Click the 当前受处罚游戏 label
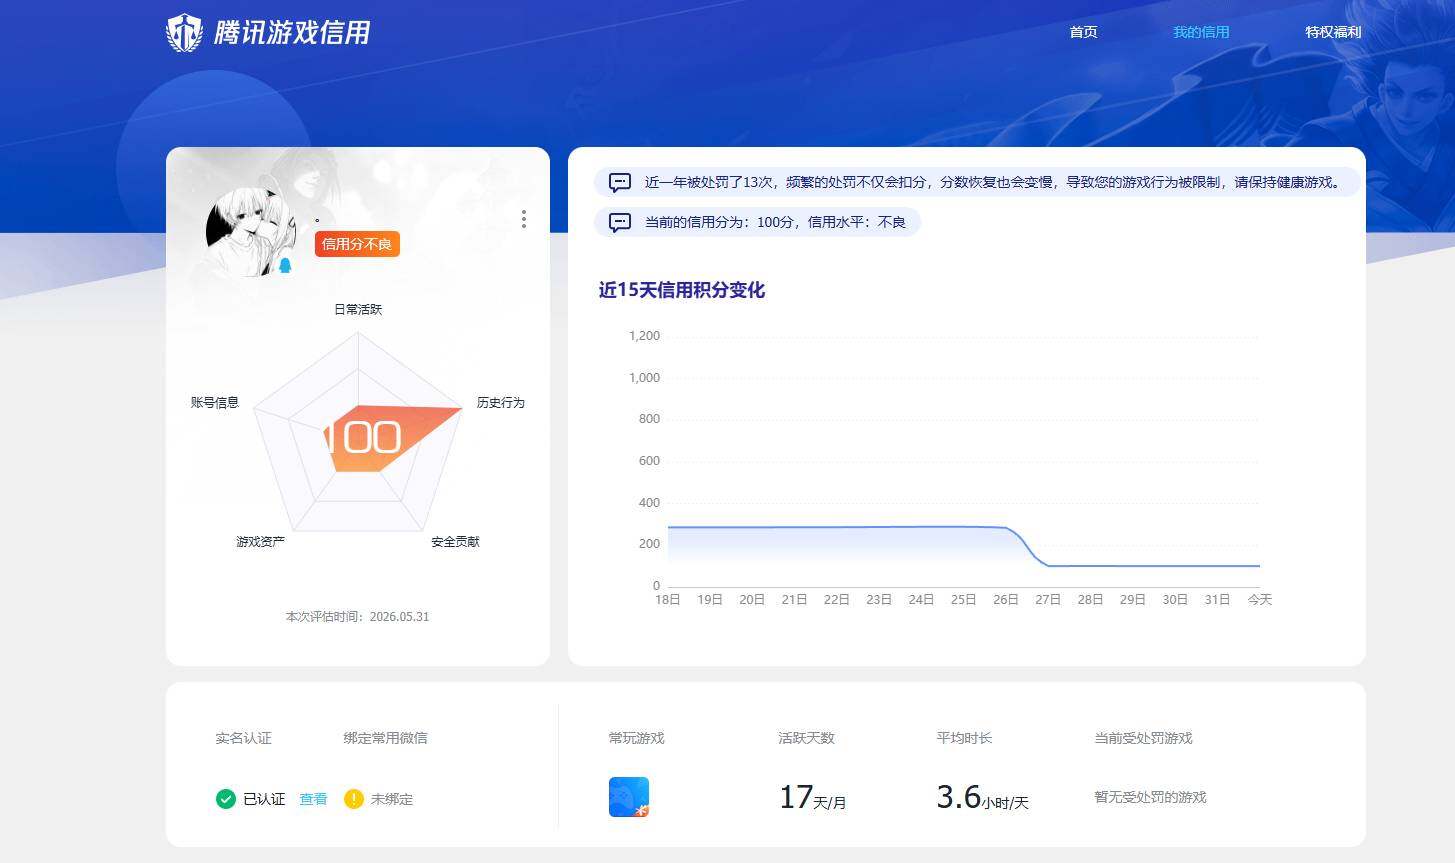Image resolution: width=1455 pixels, height=863 pixels. tap(1143, 738)
